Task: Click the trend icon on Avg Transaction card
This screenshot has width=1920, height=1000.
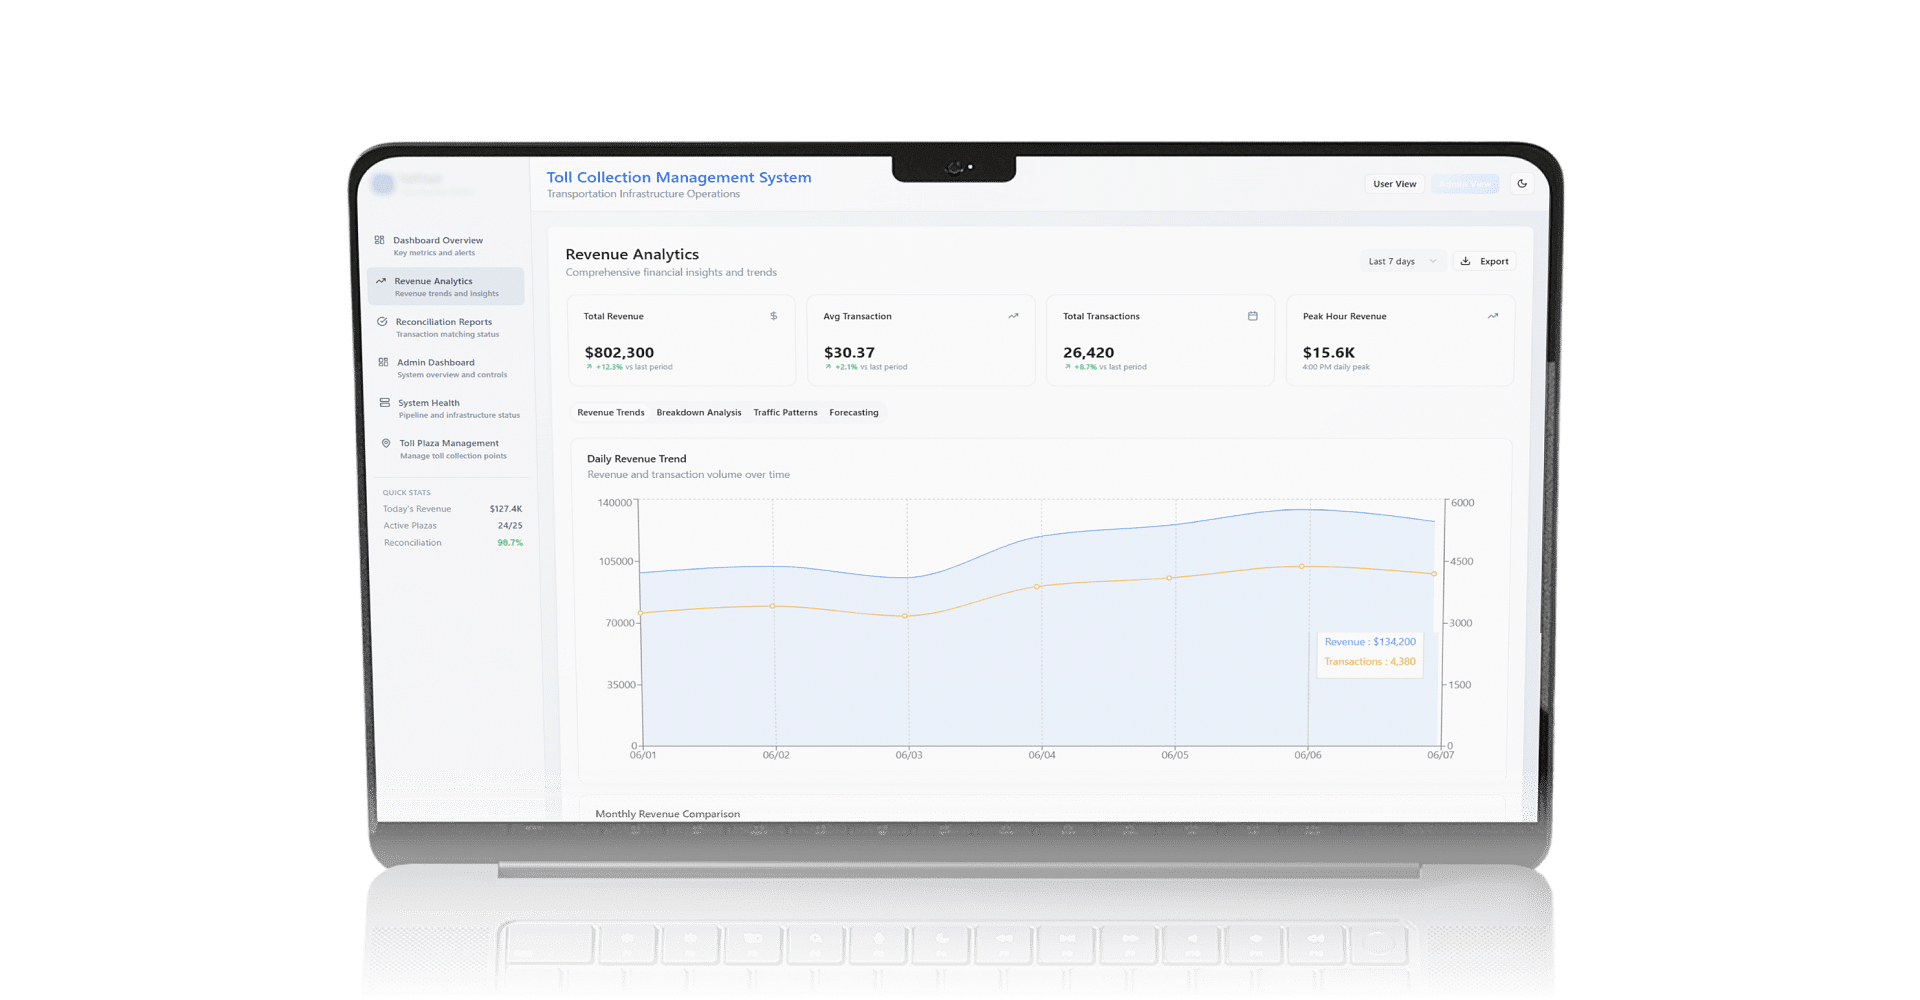Action: click(1013, 316)
